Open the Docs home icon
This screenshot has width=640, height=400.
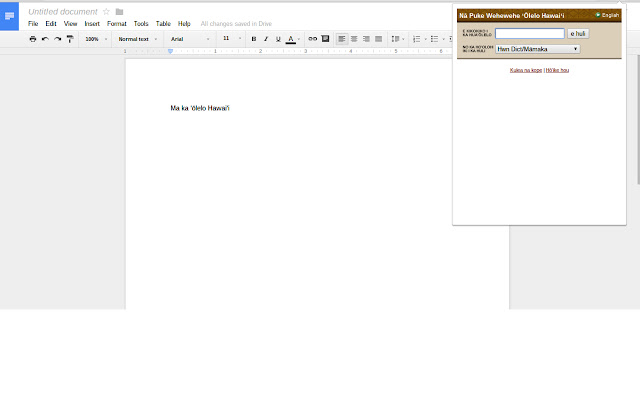tap(9, 16)
